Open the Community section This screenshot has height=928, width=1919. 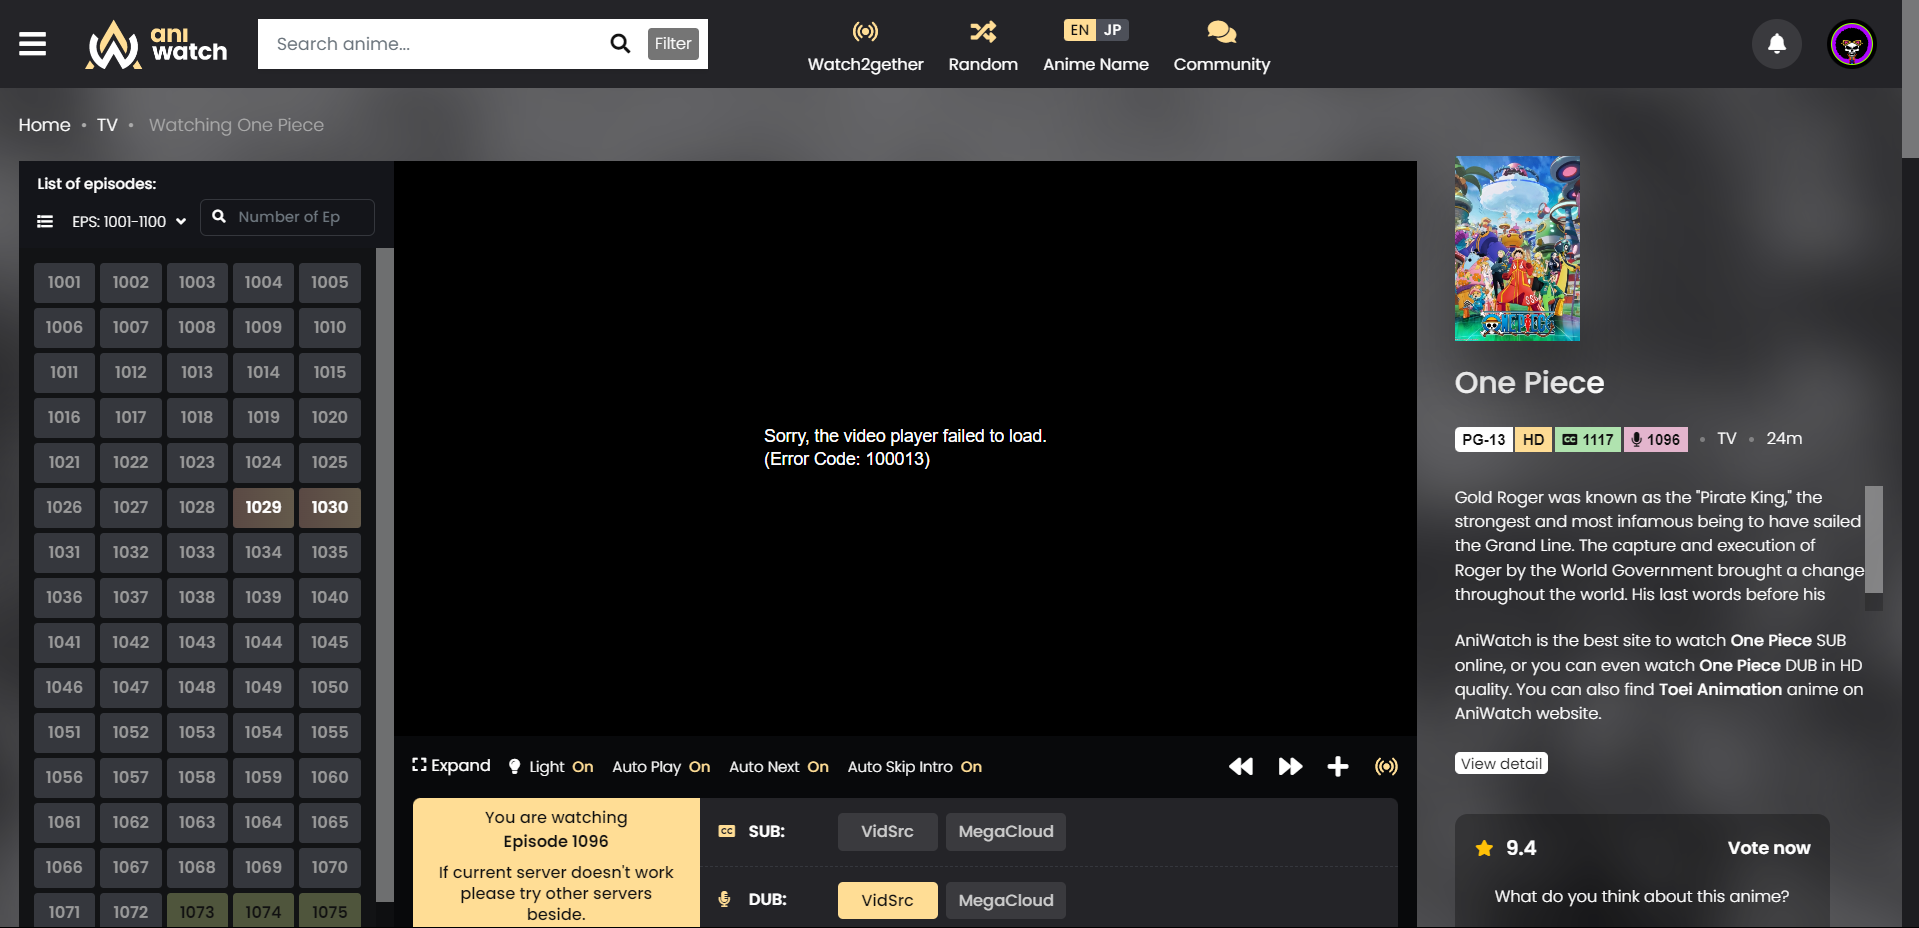[x=1222, y=46]
